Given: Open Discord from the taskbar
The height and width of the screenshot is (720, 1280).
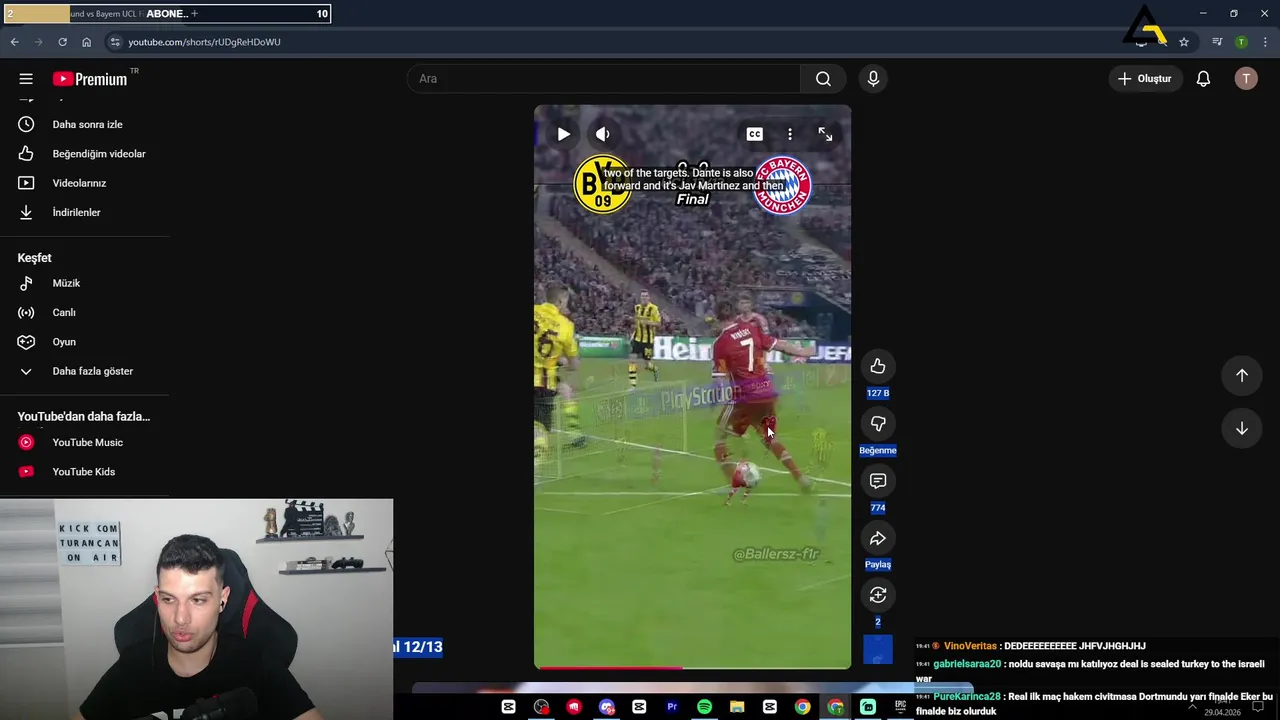Looking at the screenshot, I should tap(607, 707).
